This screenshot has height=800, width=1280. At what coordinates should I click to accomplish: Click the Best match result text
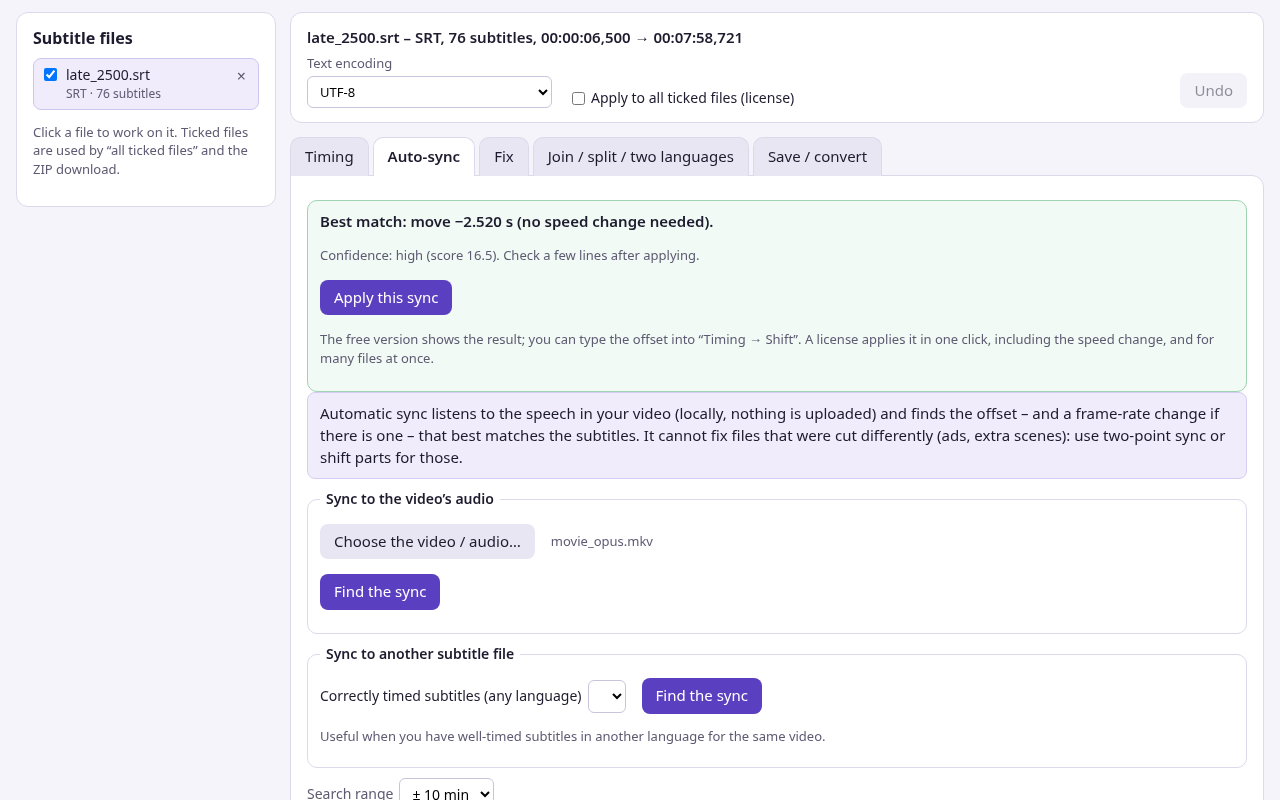click(x=516, y=222)
